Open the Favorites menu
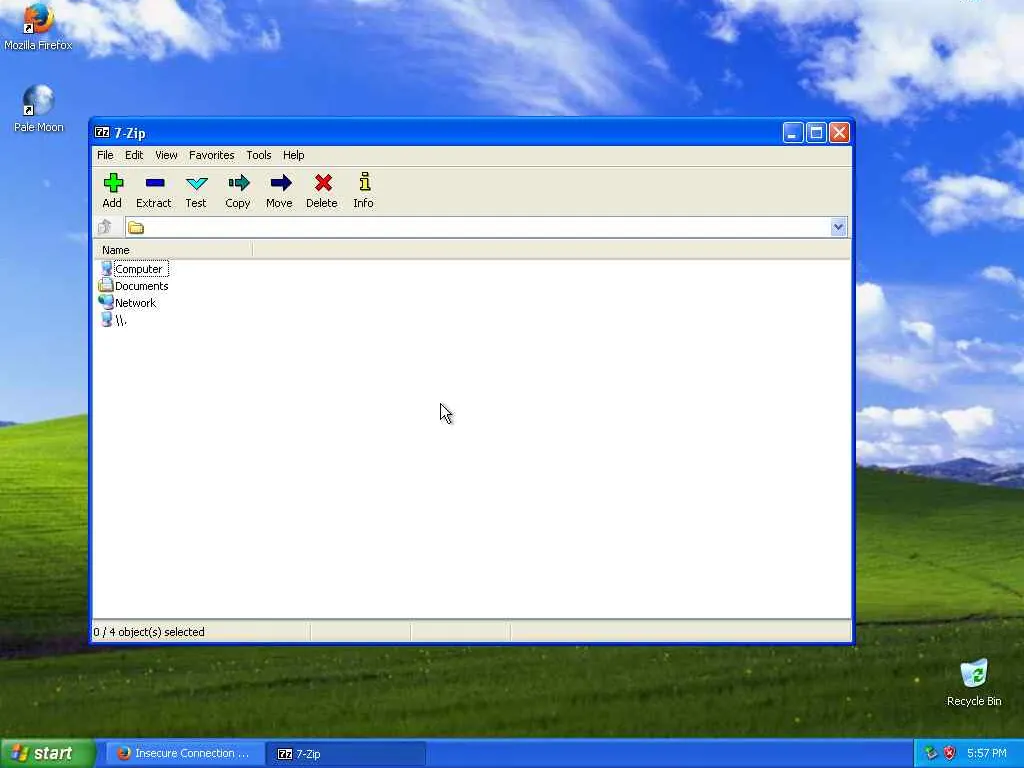This screenshot has width=1024, height=768. click(x=212, y=155)
